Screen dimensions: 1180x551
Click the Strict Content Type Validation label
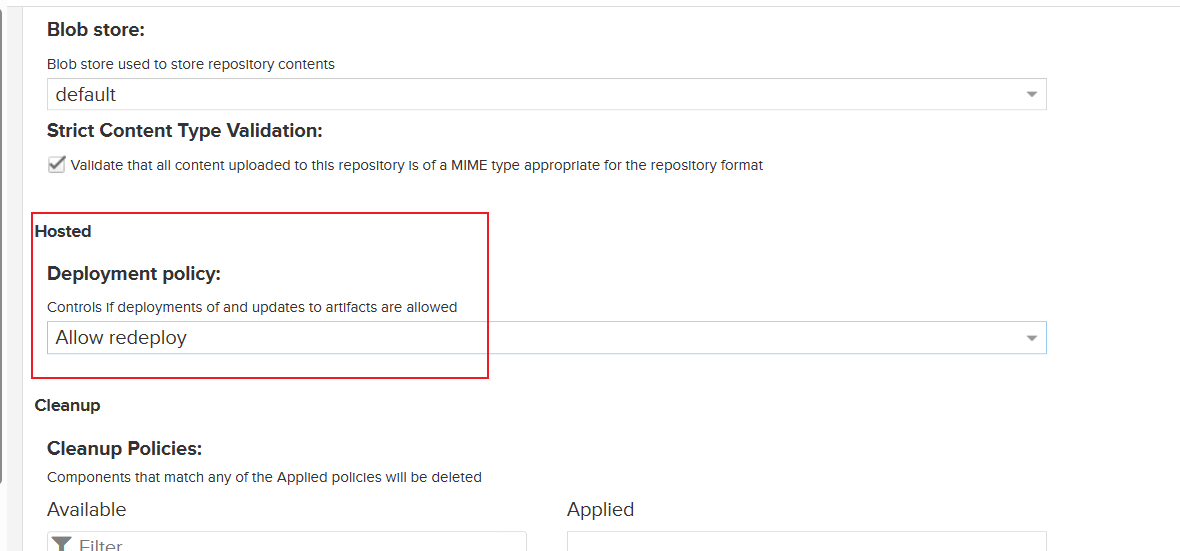[185, 131]
